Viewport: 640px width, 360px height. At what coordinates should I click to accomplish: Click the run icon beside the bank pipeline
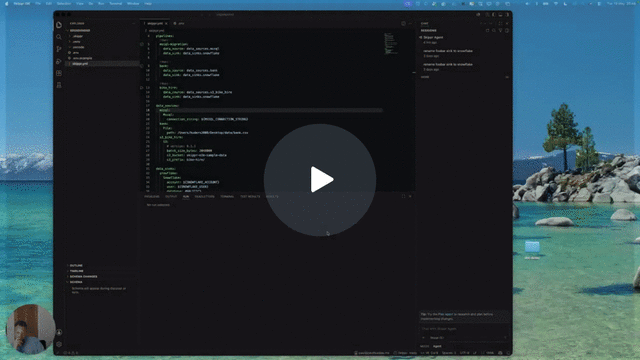click(142, 66)
